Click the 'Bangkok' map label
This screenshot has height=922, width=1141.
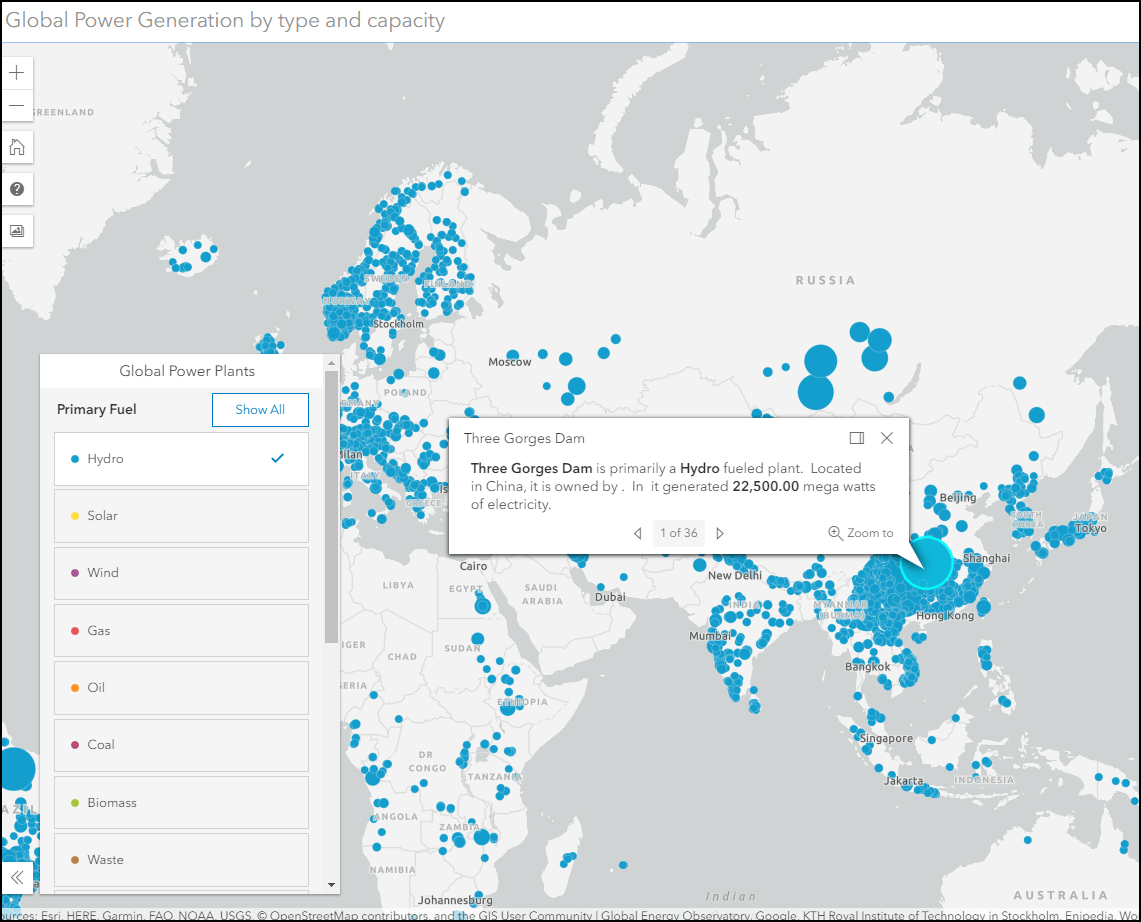click(867, 667)
